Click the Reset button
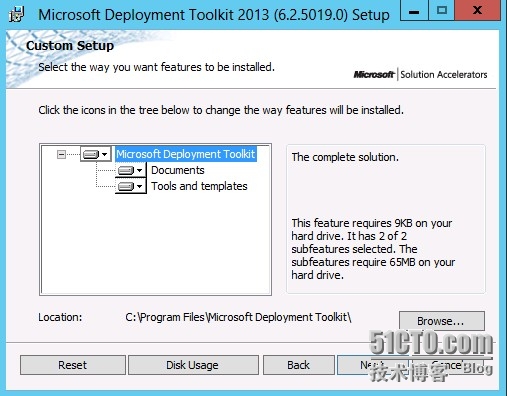507x396 pixels. click(x=73, y=365)
